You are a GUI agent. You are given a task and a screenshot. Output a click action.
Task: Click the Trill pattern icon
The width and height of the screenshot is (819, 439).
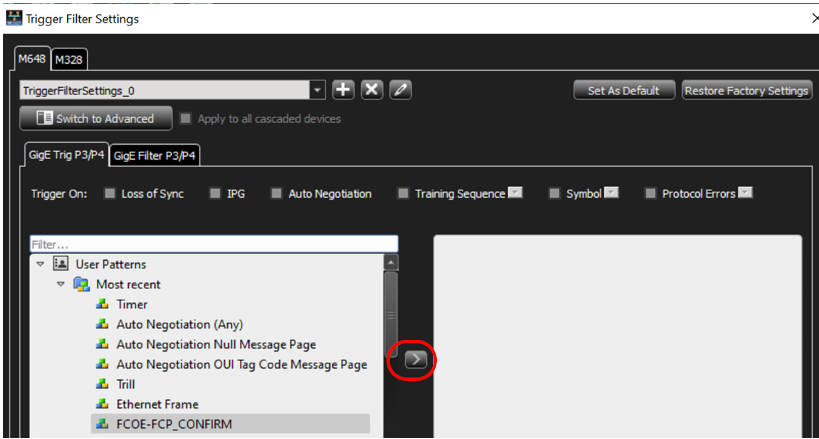[102, 384]
